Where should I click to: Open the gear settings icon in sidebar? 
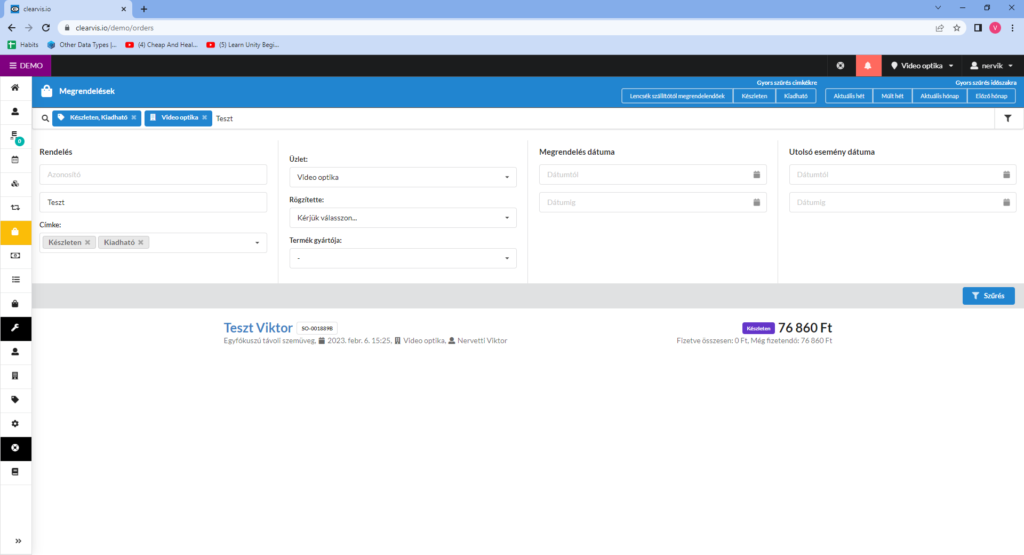click(15, 423)
